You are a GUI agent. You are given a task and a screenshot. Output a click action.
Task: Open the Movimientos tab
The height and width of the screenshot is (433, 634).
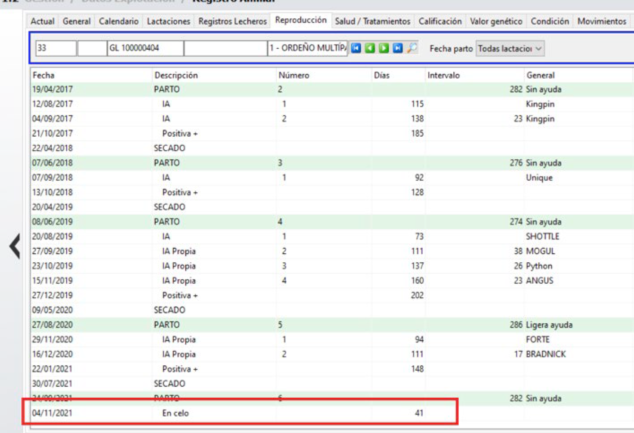602,21
